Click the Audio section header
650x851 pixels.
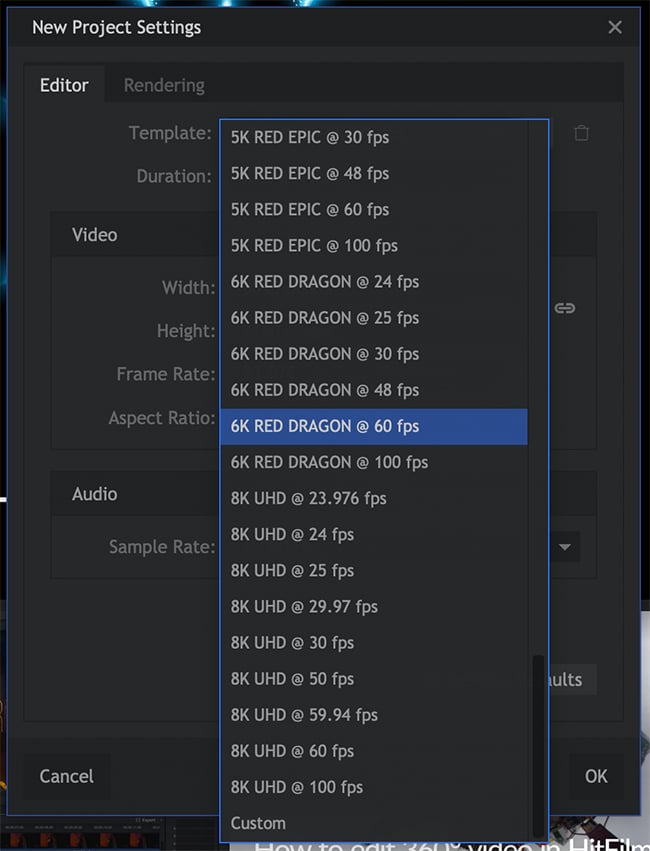pyautogui.click(x=94, y=494)
